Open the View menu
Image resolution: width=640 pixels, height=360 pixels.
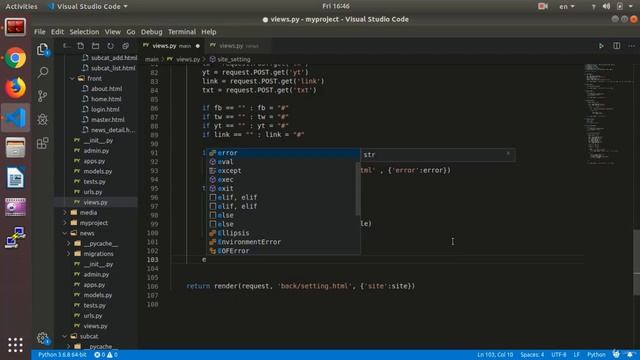[x=112, y=32]
